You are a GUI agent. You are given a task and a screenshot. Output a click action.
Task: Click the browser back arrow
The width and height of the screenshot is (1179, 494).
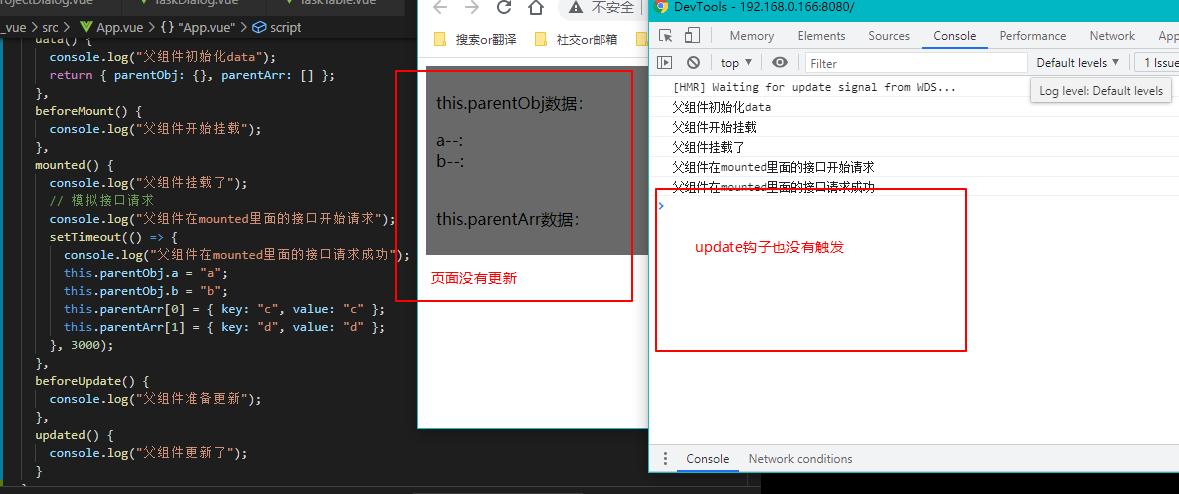(x=440, y=8)
